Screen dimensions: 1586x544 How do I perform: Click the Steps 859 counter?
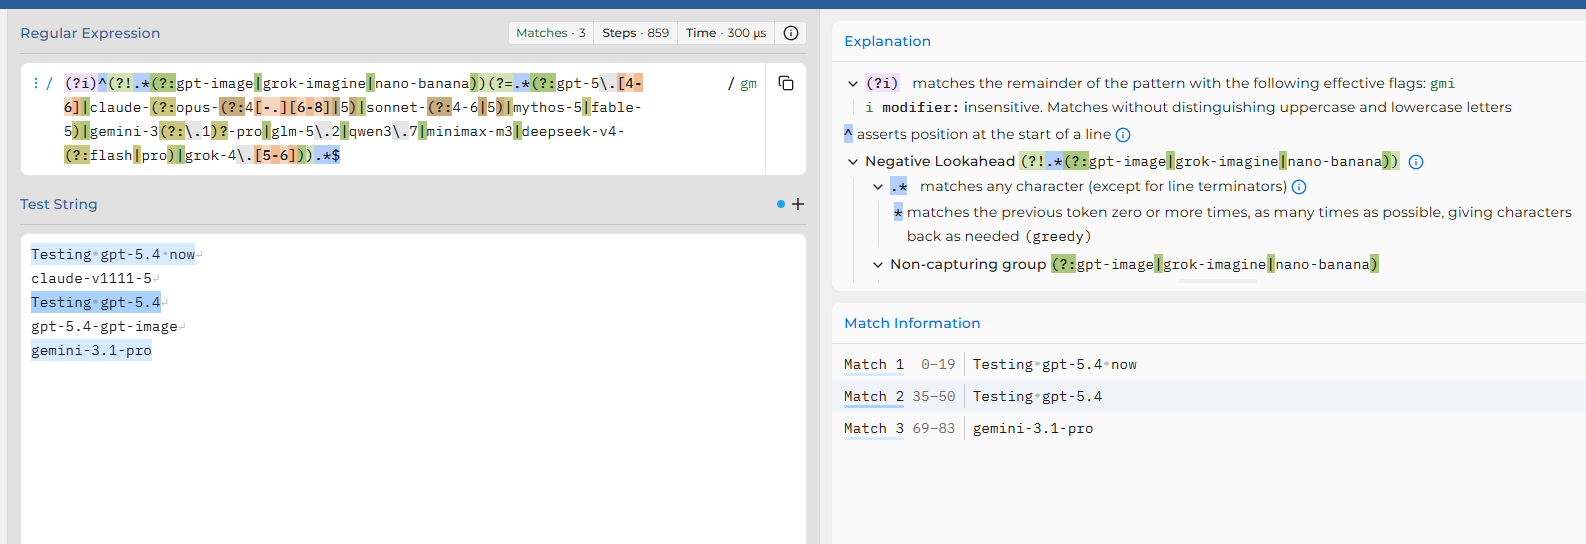pos(635,33)
